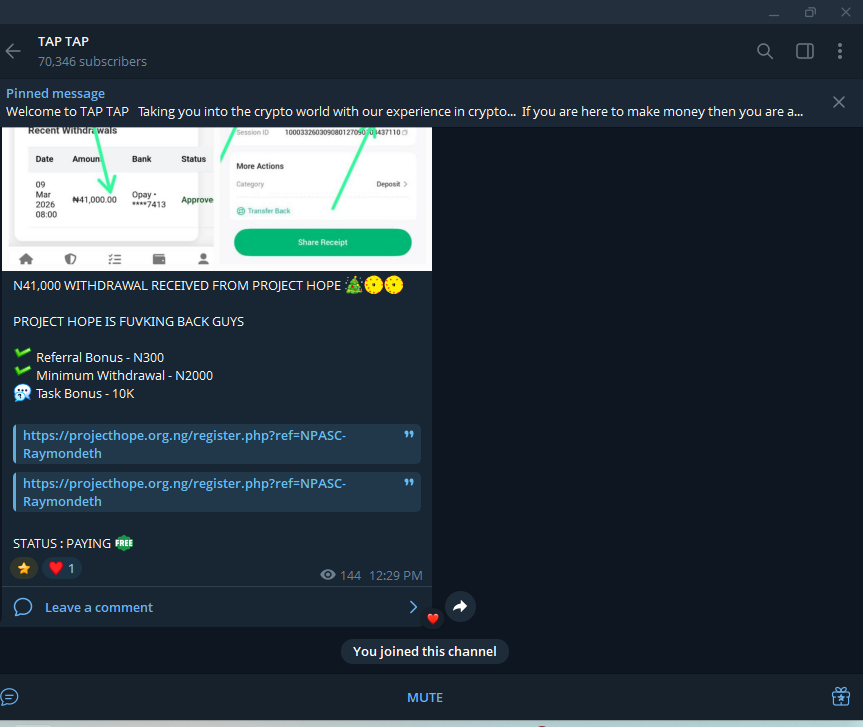The image size is (863, 727).
Task: Open the pinned welcome message
Action: (400, 102)
